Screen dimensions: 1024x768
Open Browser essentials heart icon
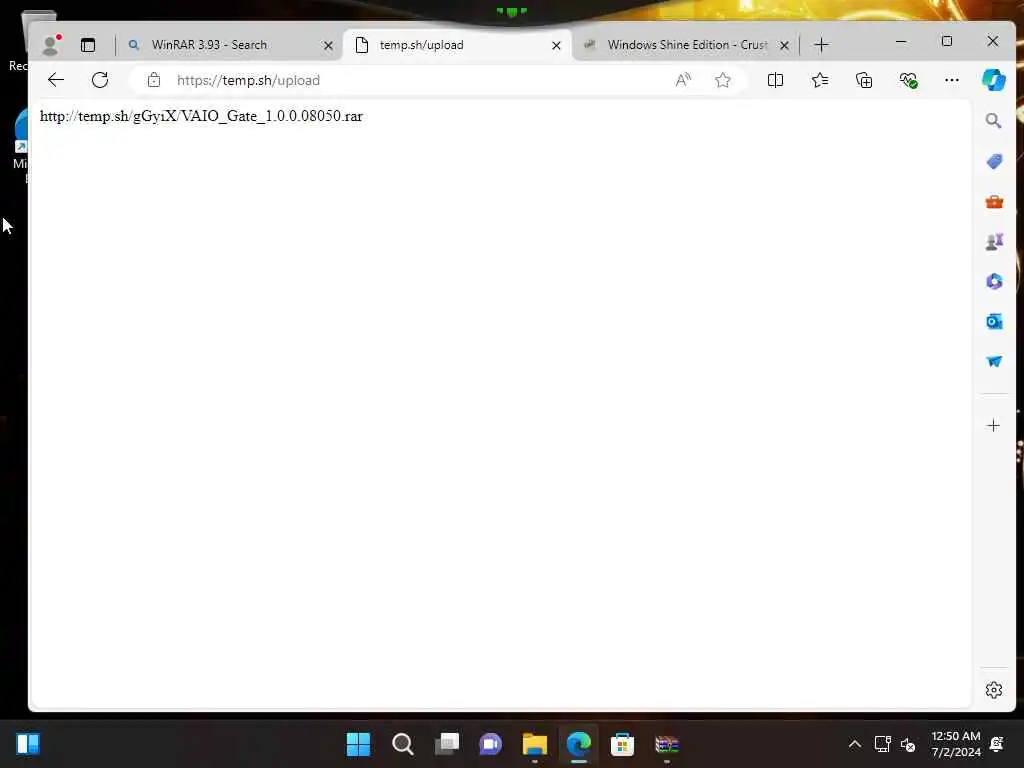click(908, 80)
